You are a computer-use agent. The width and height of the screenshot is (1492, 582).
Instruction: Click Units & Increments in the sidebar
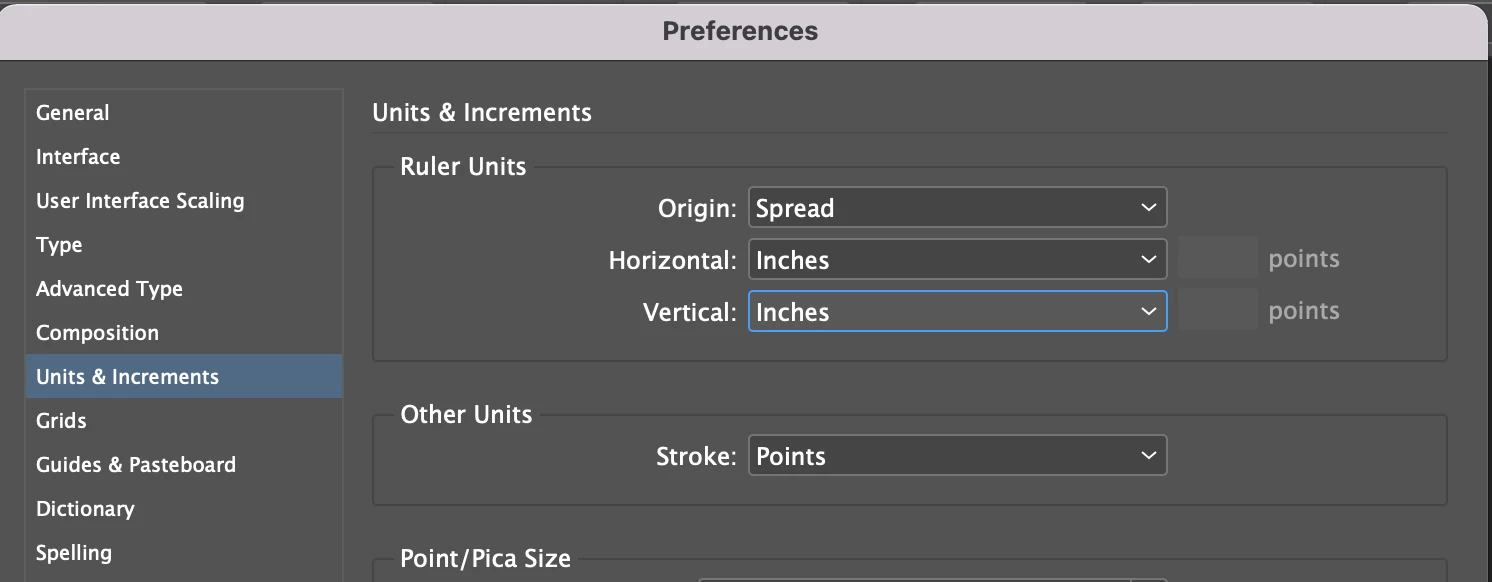(x=127, y=377)
